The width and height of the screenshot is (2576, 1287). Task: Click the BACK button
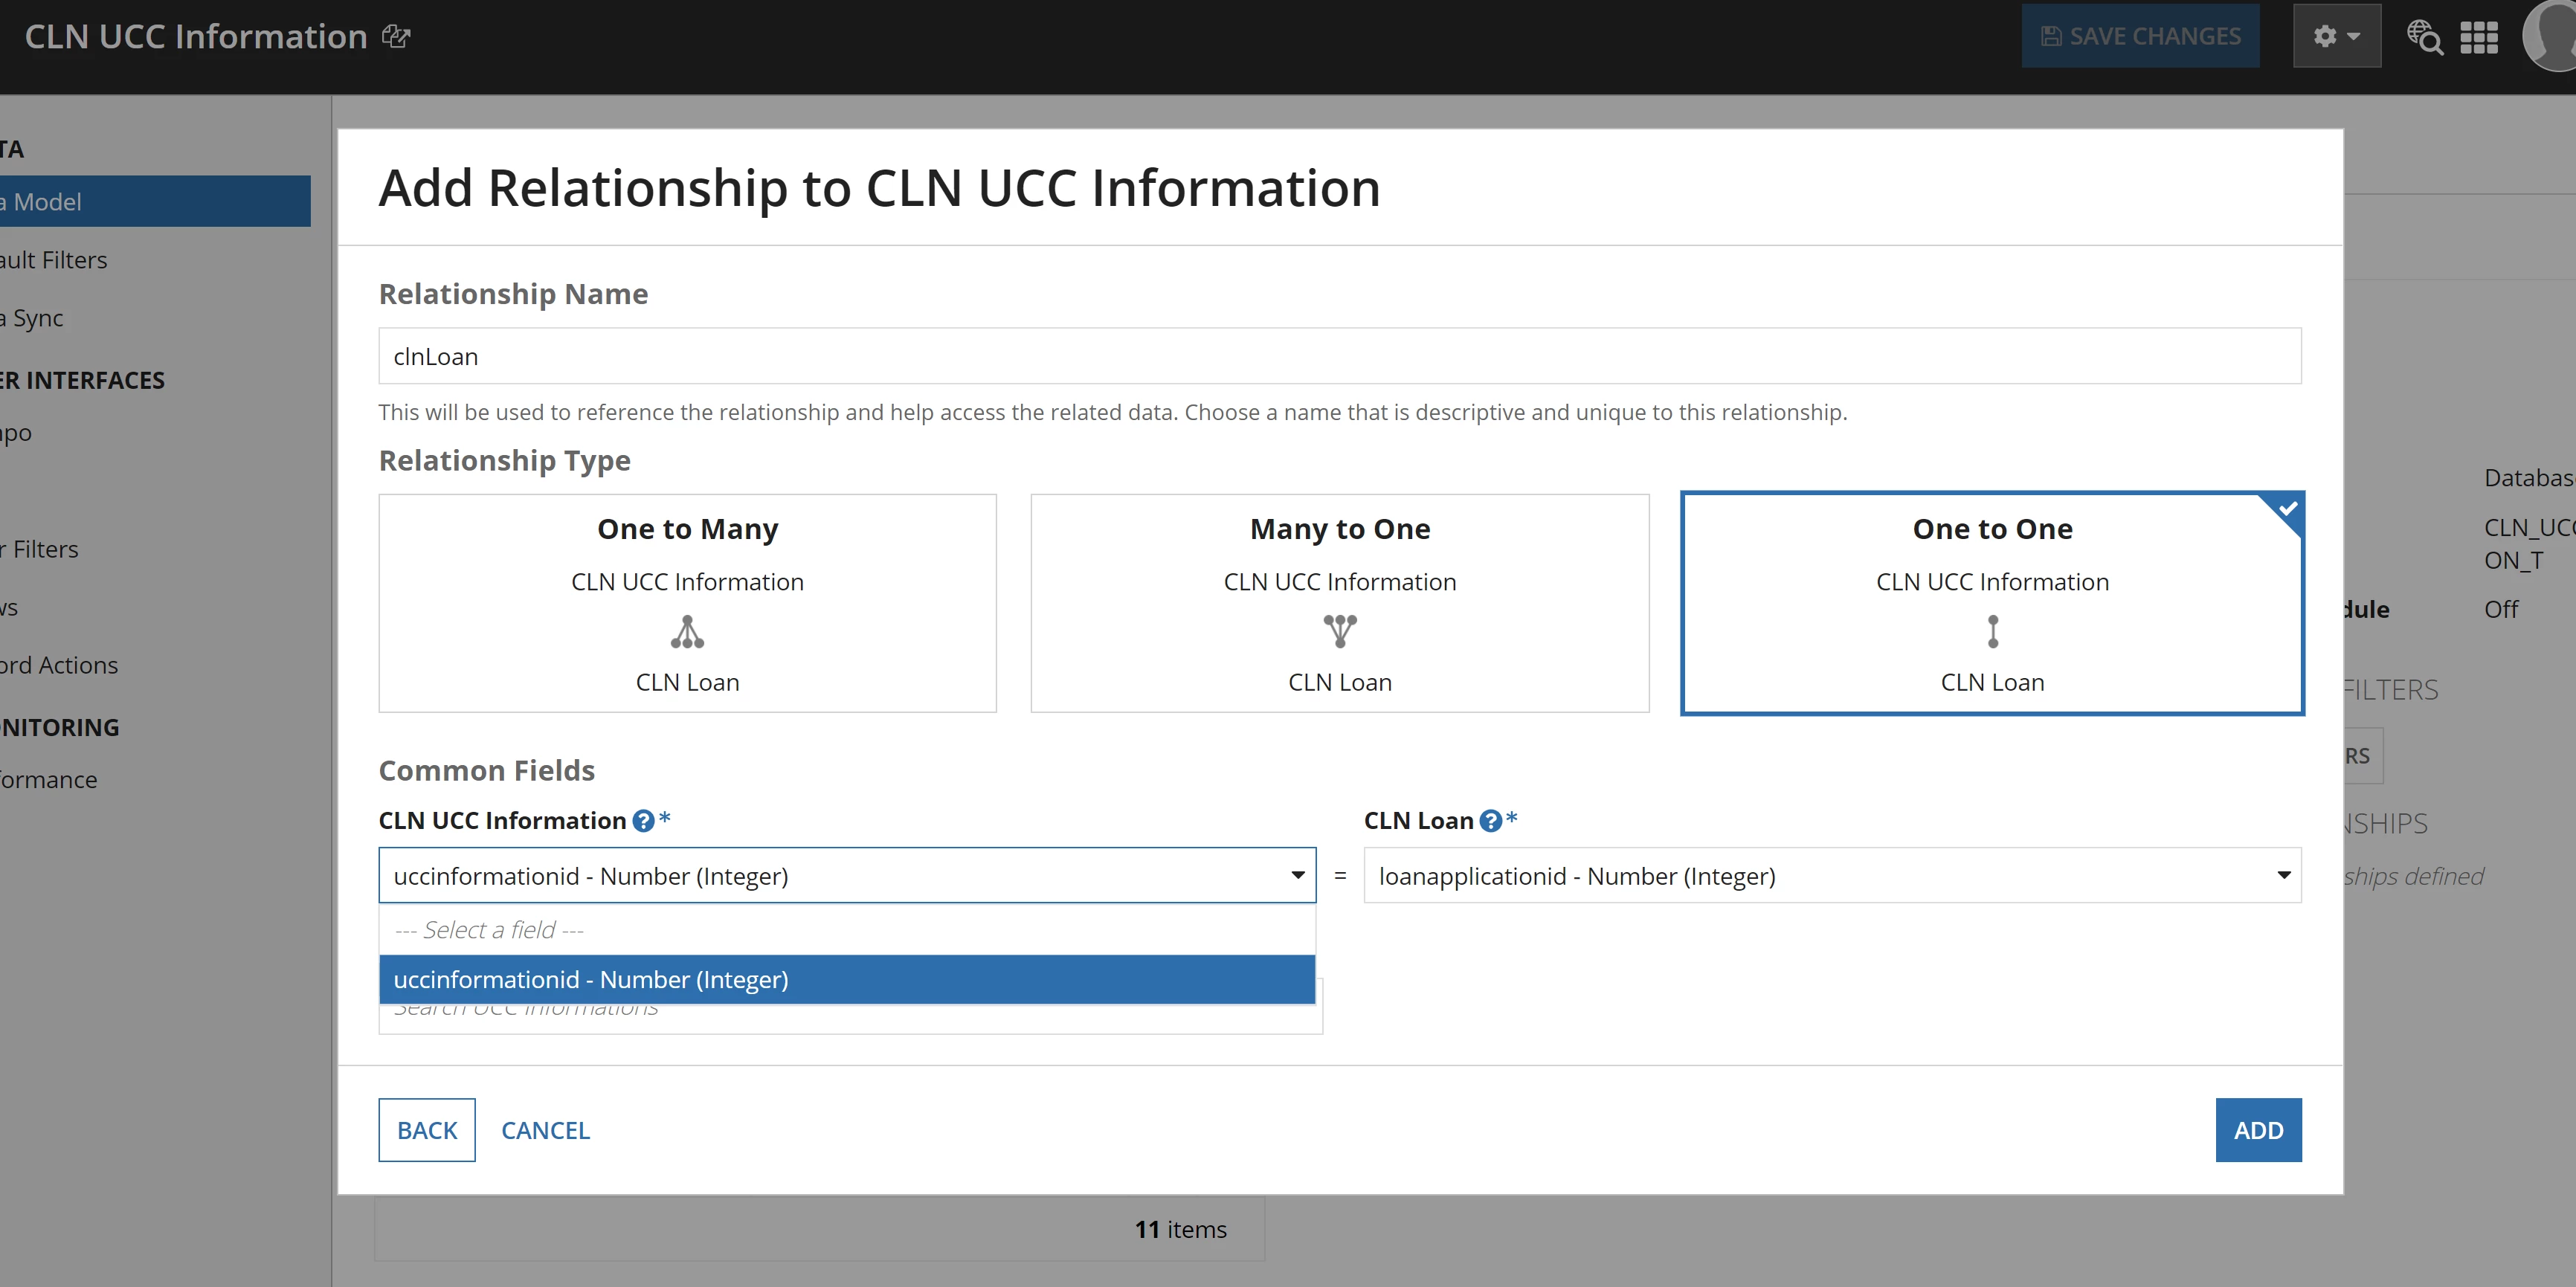(427, 1130)
